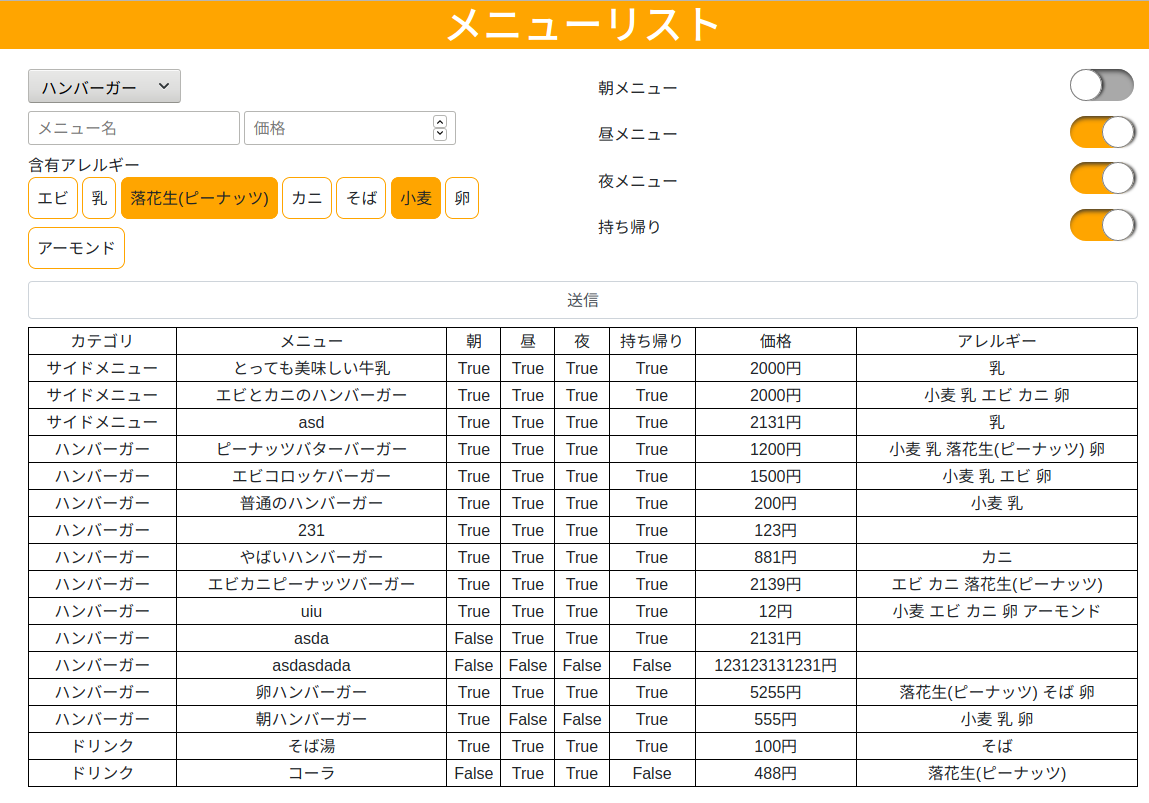
Task: Deselect the 落花生(ピーナッツ) allergy filter
Action: pos(199,198)
